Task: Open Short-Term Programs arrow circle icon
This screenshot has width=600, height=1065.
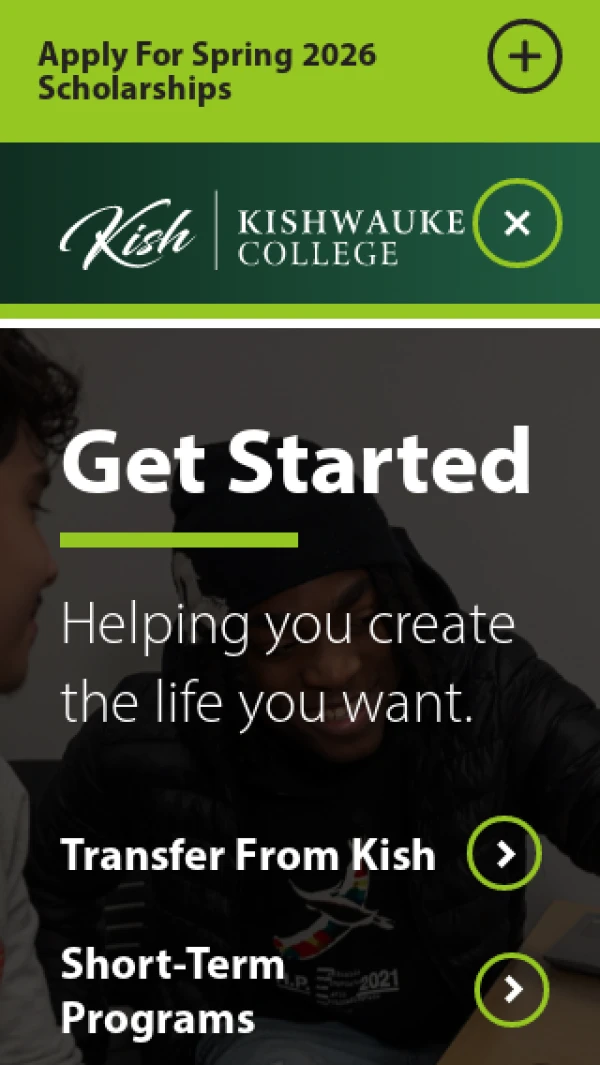Action: [512, 990]
